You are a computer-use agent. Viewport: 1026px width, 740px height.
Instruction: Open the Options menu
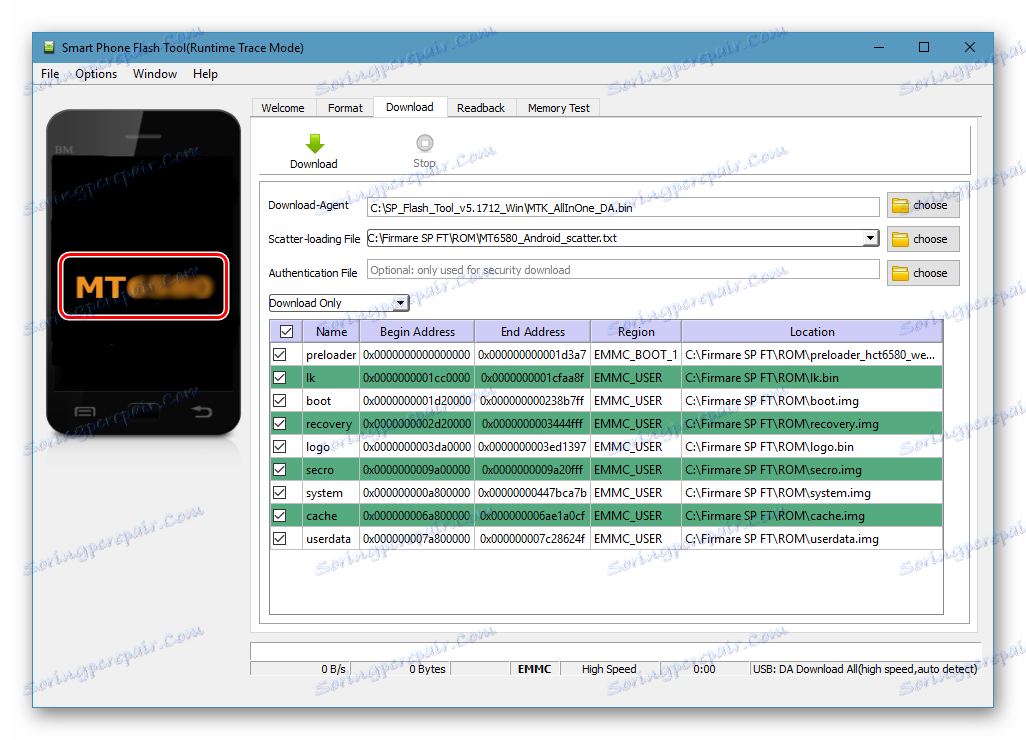tap(96, 74)
